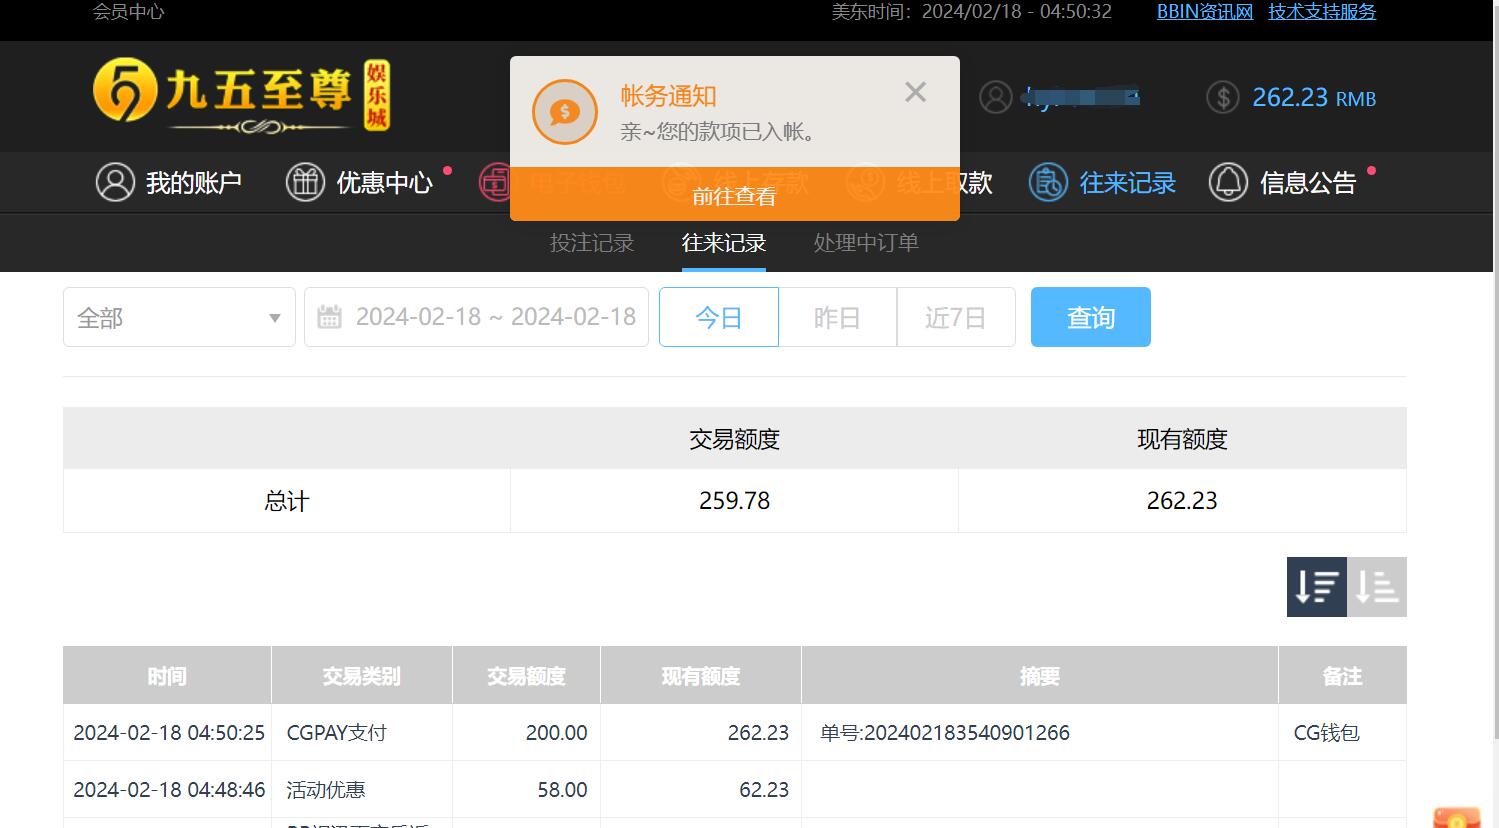The width and height of the screenshot is (1499, 828).
Task: Select the 近7日 filter
Action: coord(956,317)
